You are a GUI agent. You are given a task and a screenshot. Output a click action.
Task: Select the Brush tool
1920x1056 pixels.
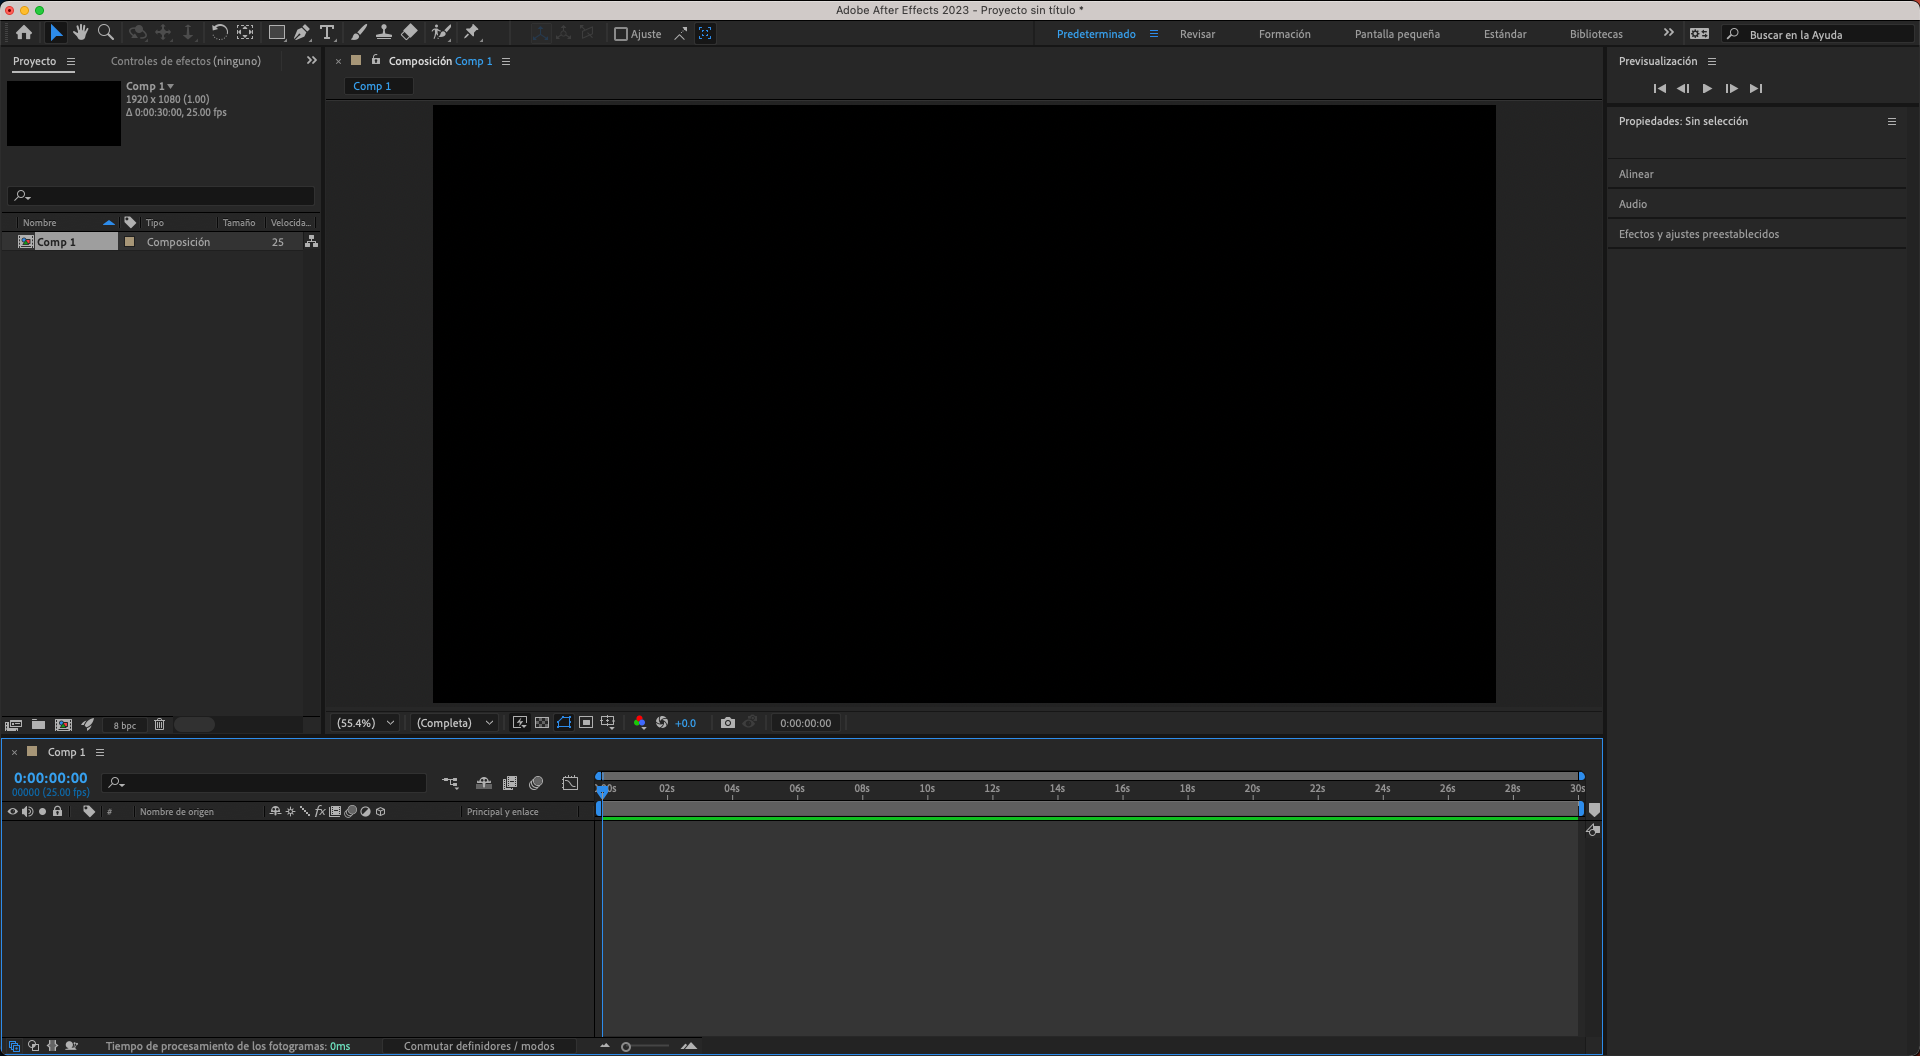[x=359, y=33]
